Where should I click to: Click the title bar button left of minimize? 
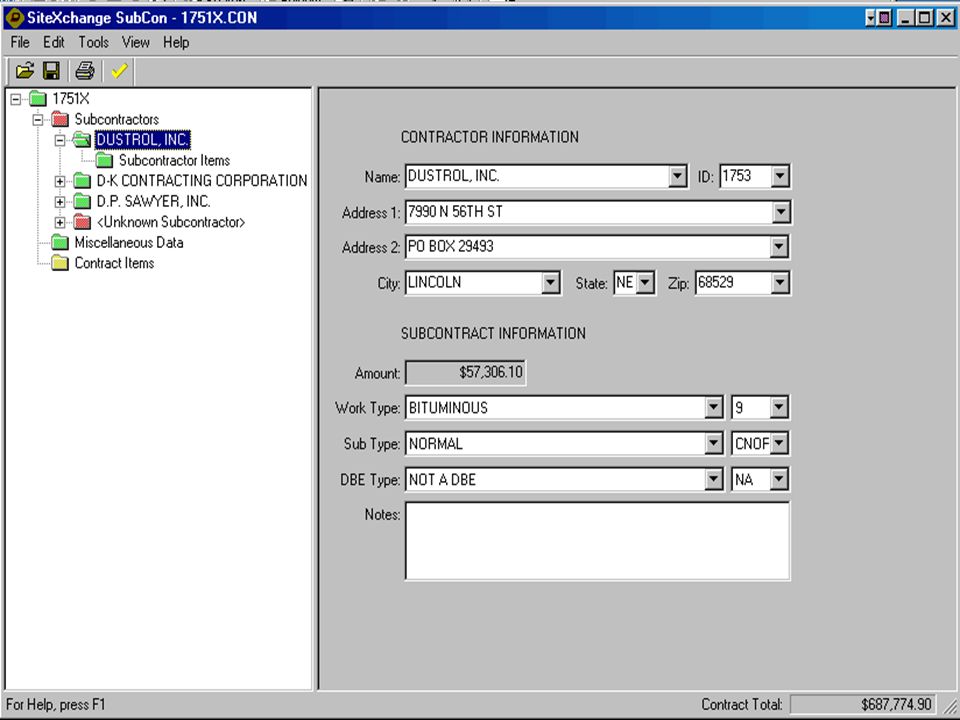879,18
